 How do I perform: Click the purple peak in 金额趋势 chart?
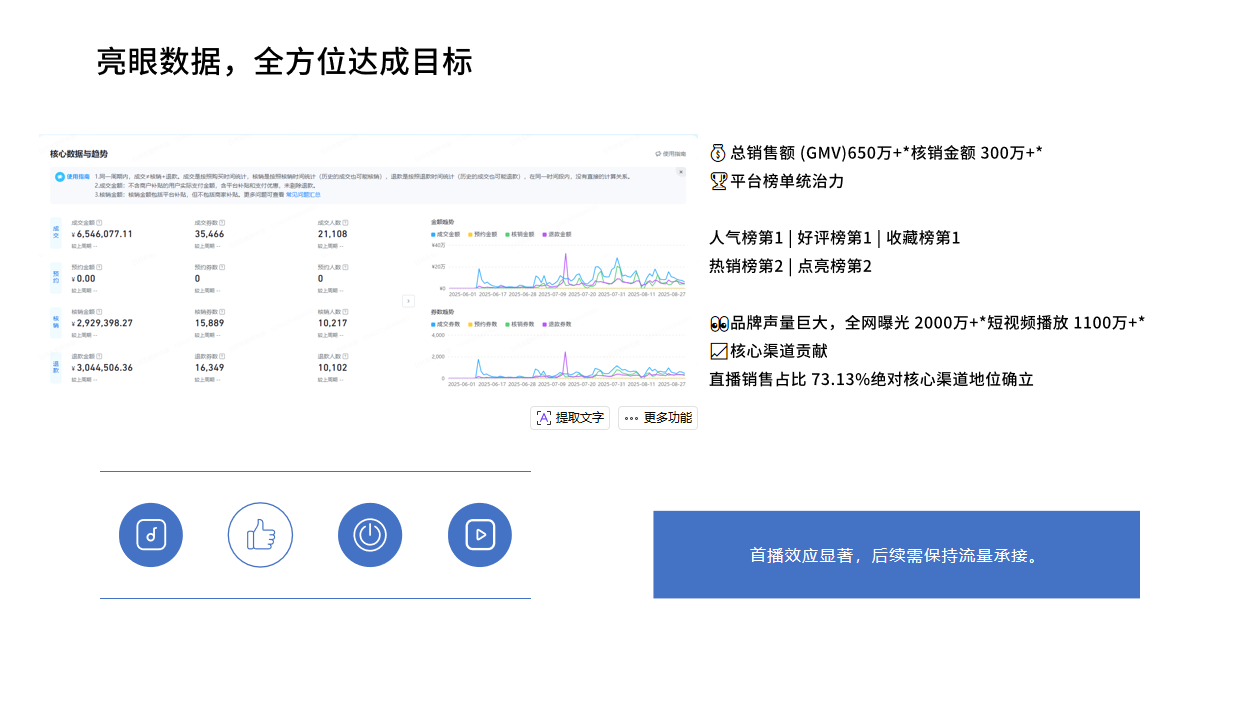(565, 255)
